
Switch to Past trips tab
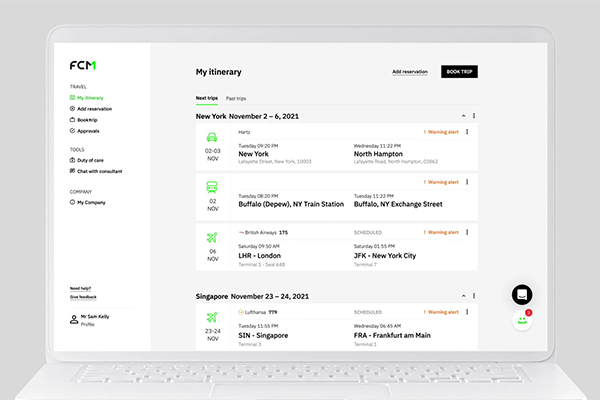tap(236, 99)
